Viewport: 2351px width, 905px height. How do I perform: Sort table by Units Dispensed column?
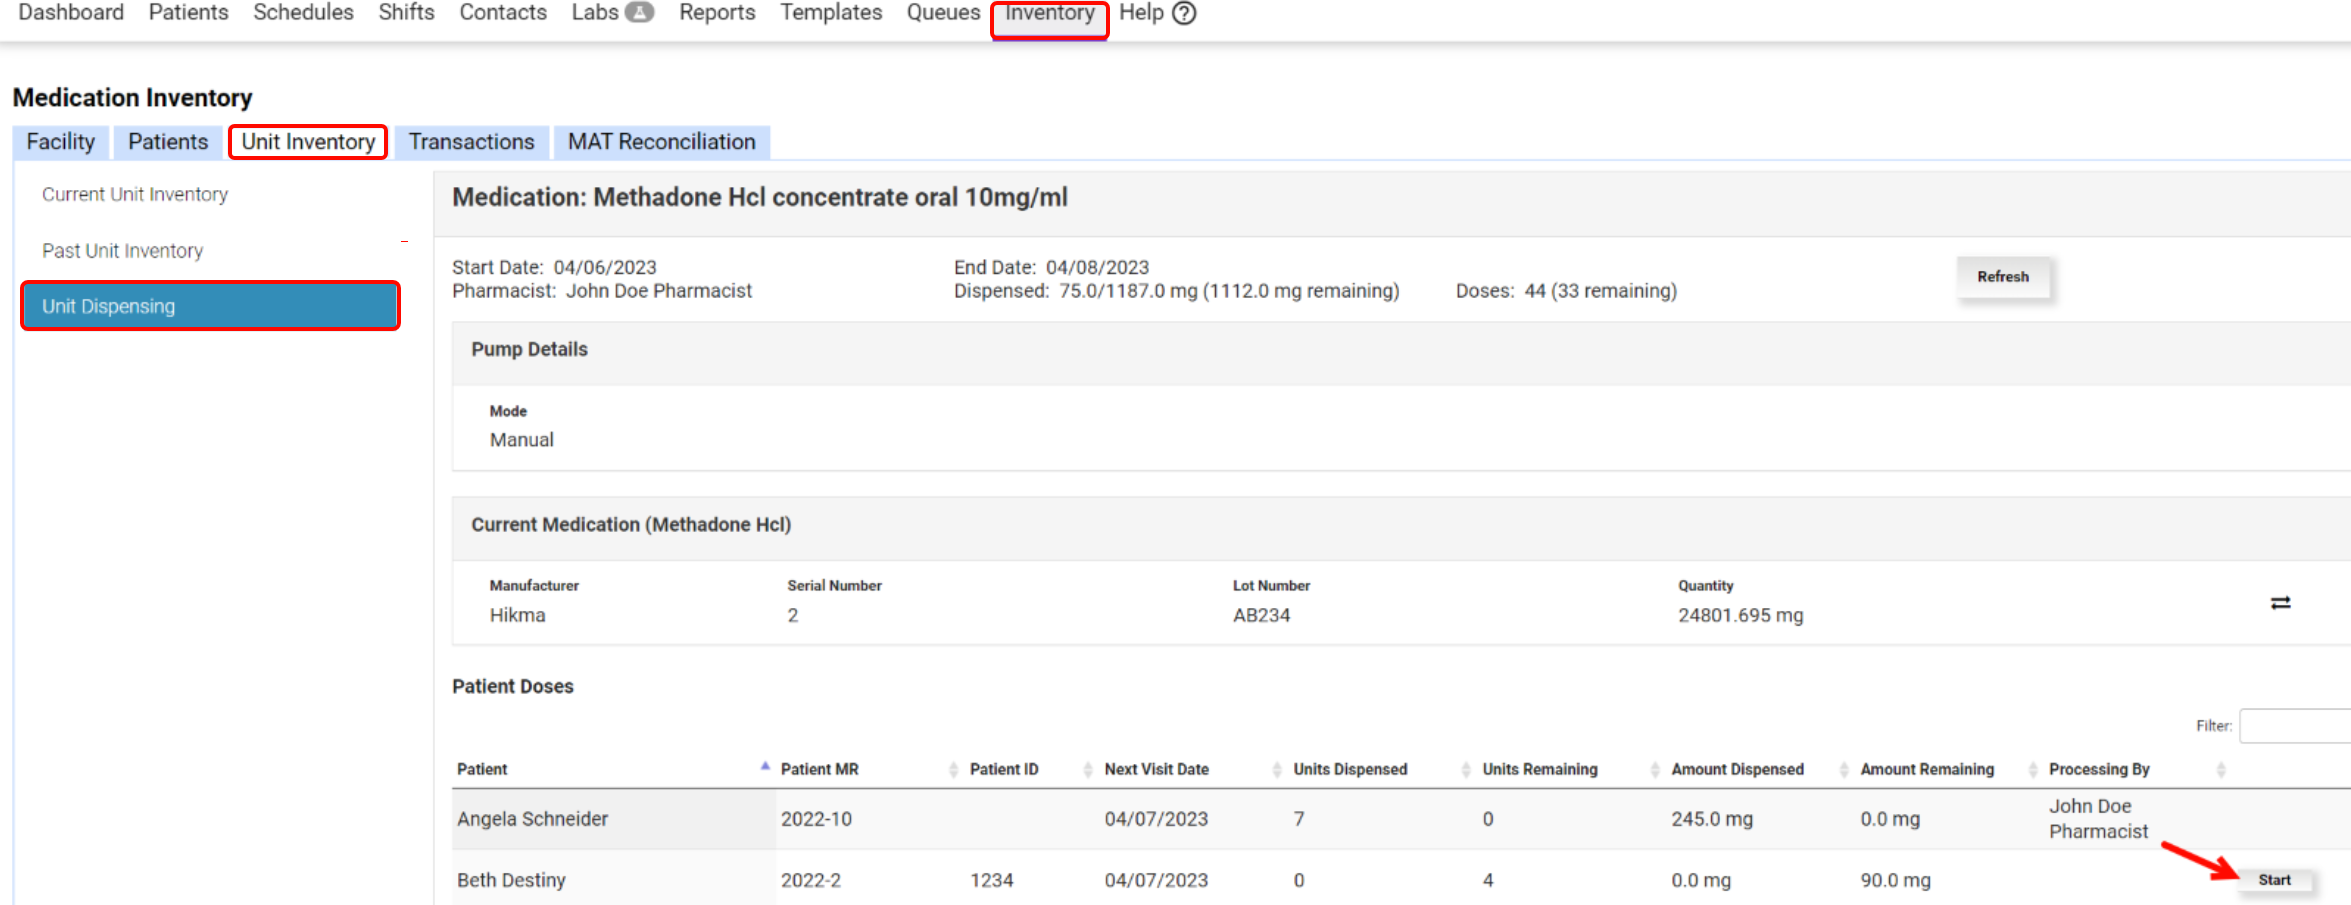pyautogui.click(x=1349, y=769)
